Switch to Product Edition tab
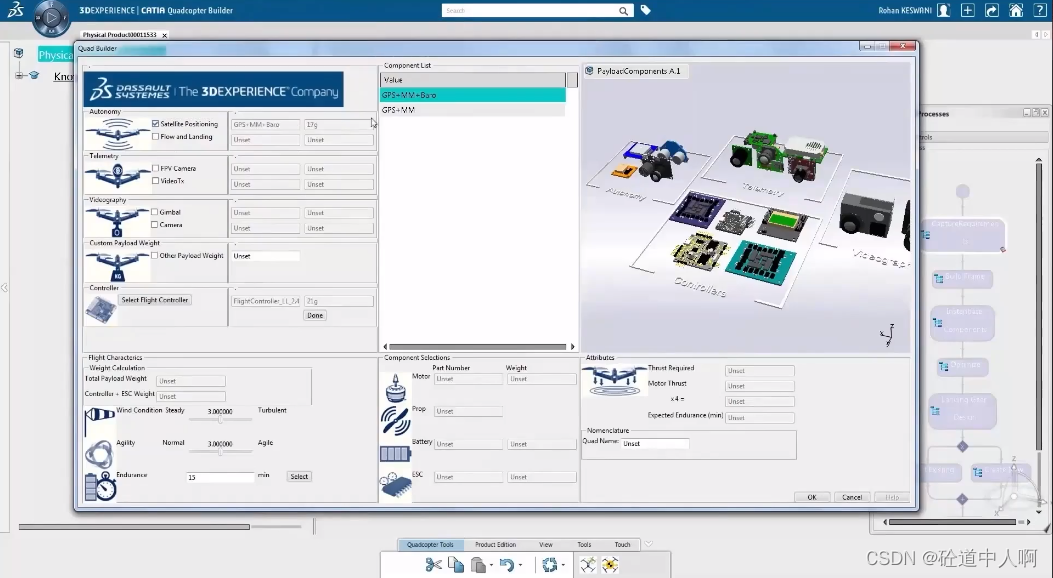 click(496, 544)
